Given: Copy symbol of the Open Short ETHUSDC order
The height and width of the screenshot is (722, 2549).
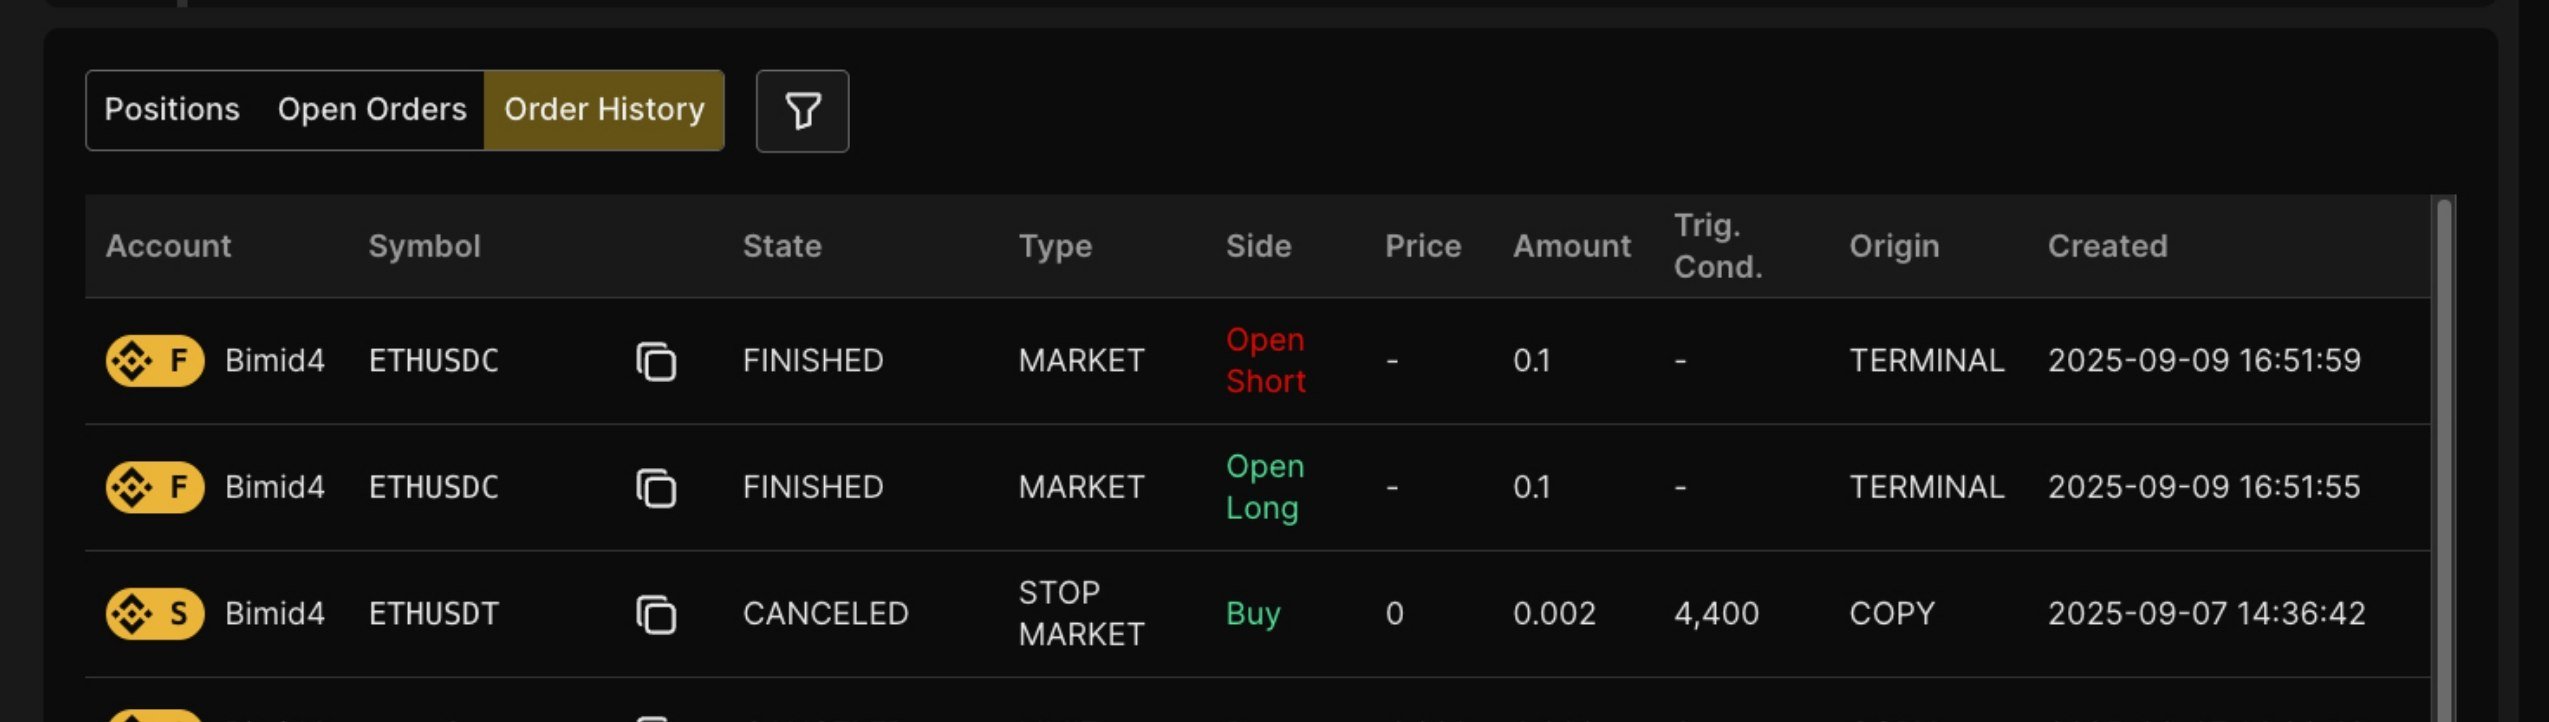Looking at the screenshot, I should coord(656,361).
